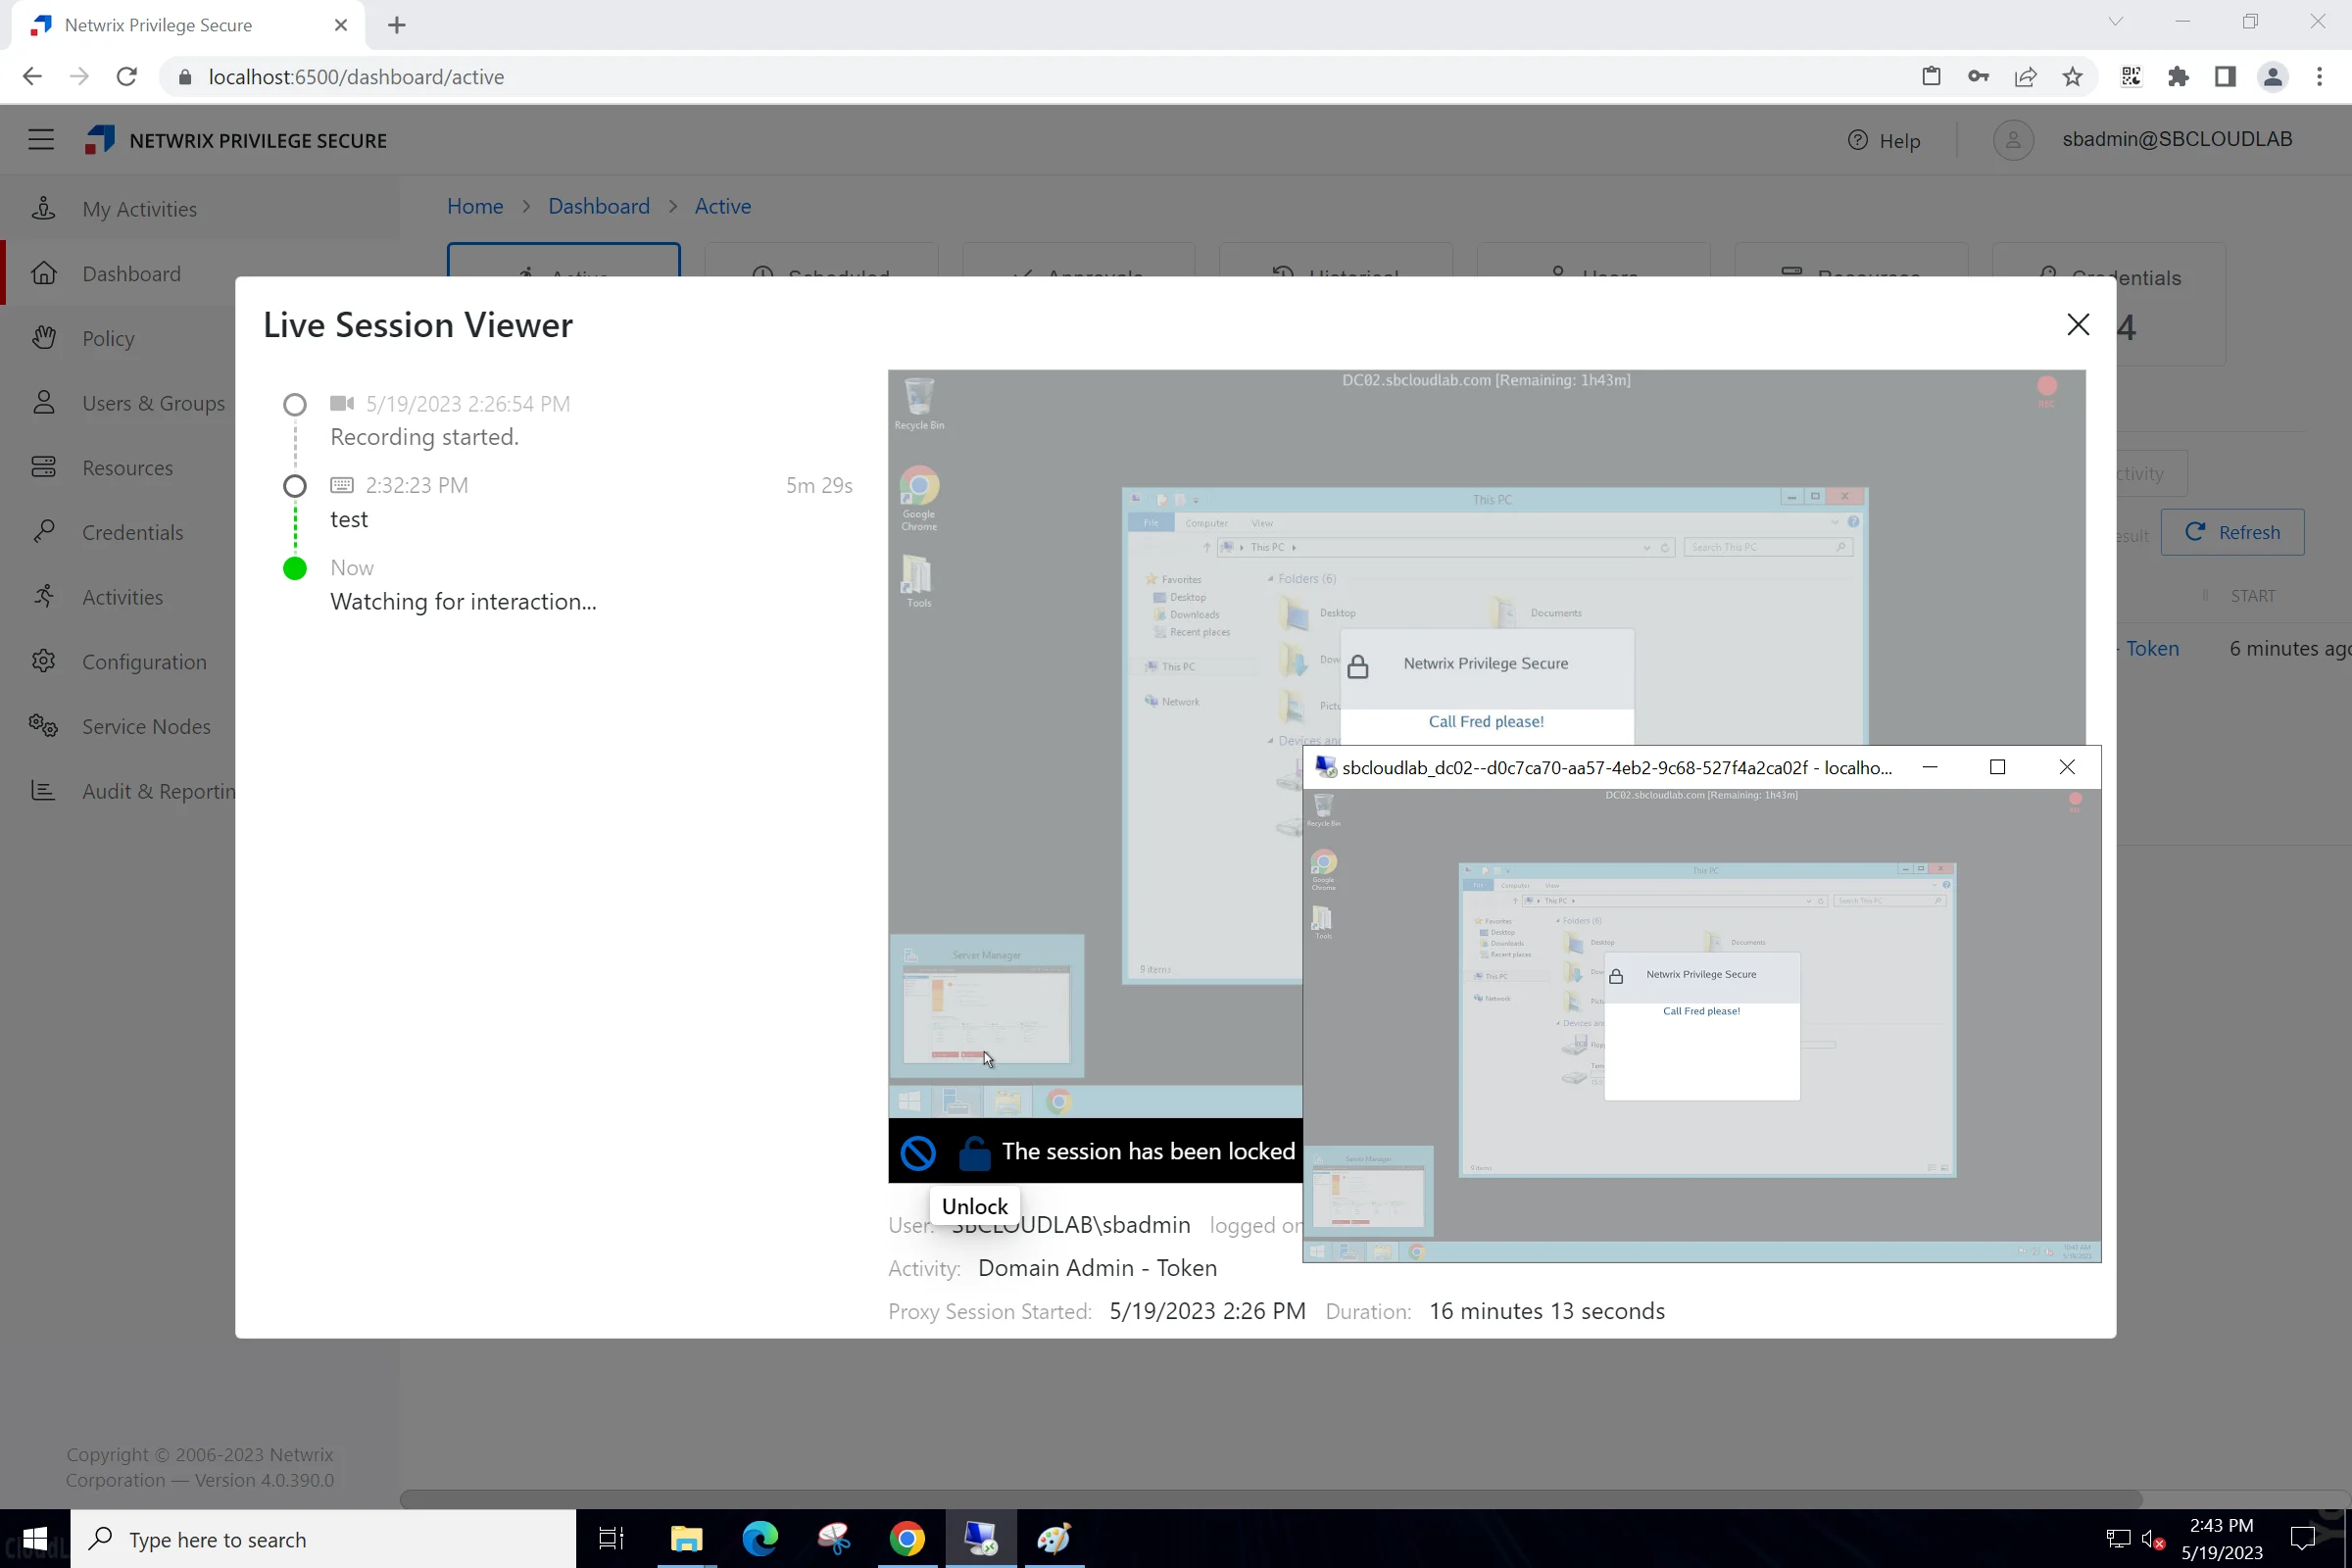Open Configuration in the sidebar
The width and height of the screenshot is (2352, 1568).
pyautogui.click(x=144, y=662)
